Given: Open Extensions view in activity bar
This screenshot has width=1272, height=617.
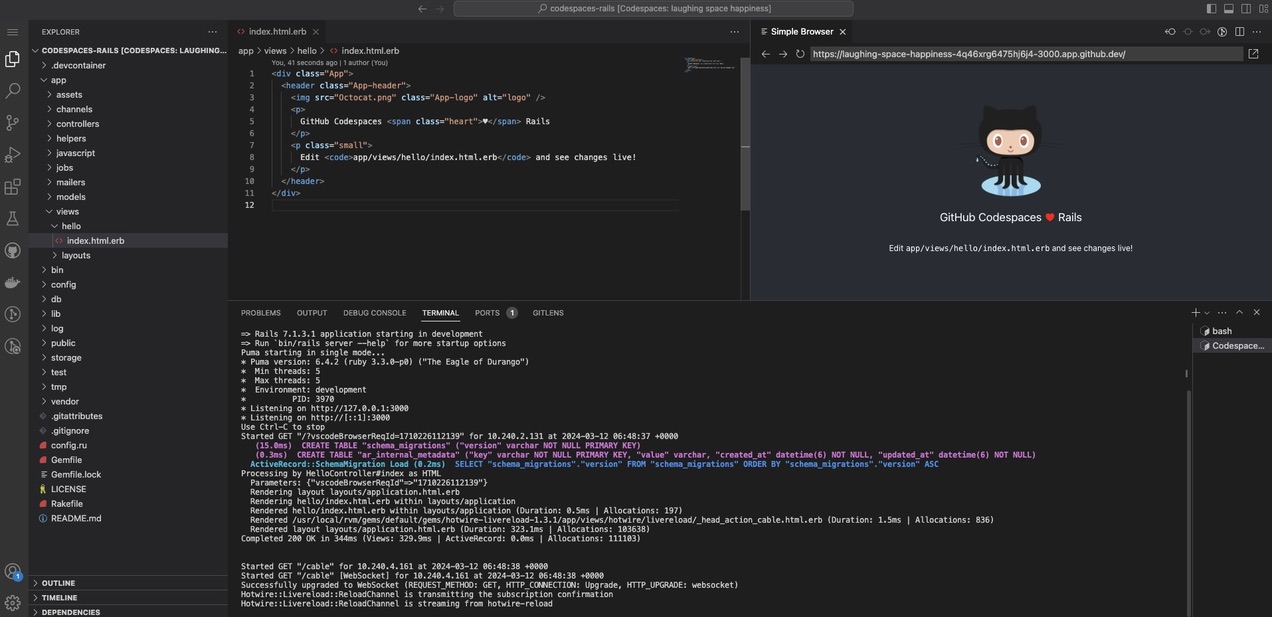Looking at the screenshot, I should pos(13,187).
